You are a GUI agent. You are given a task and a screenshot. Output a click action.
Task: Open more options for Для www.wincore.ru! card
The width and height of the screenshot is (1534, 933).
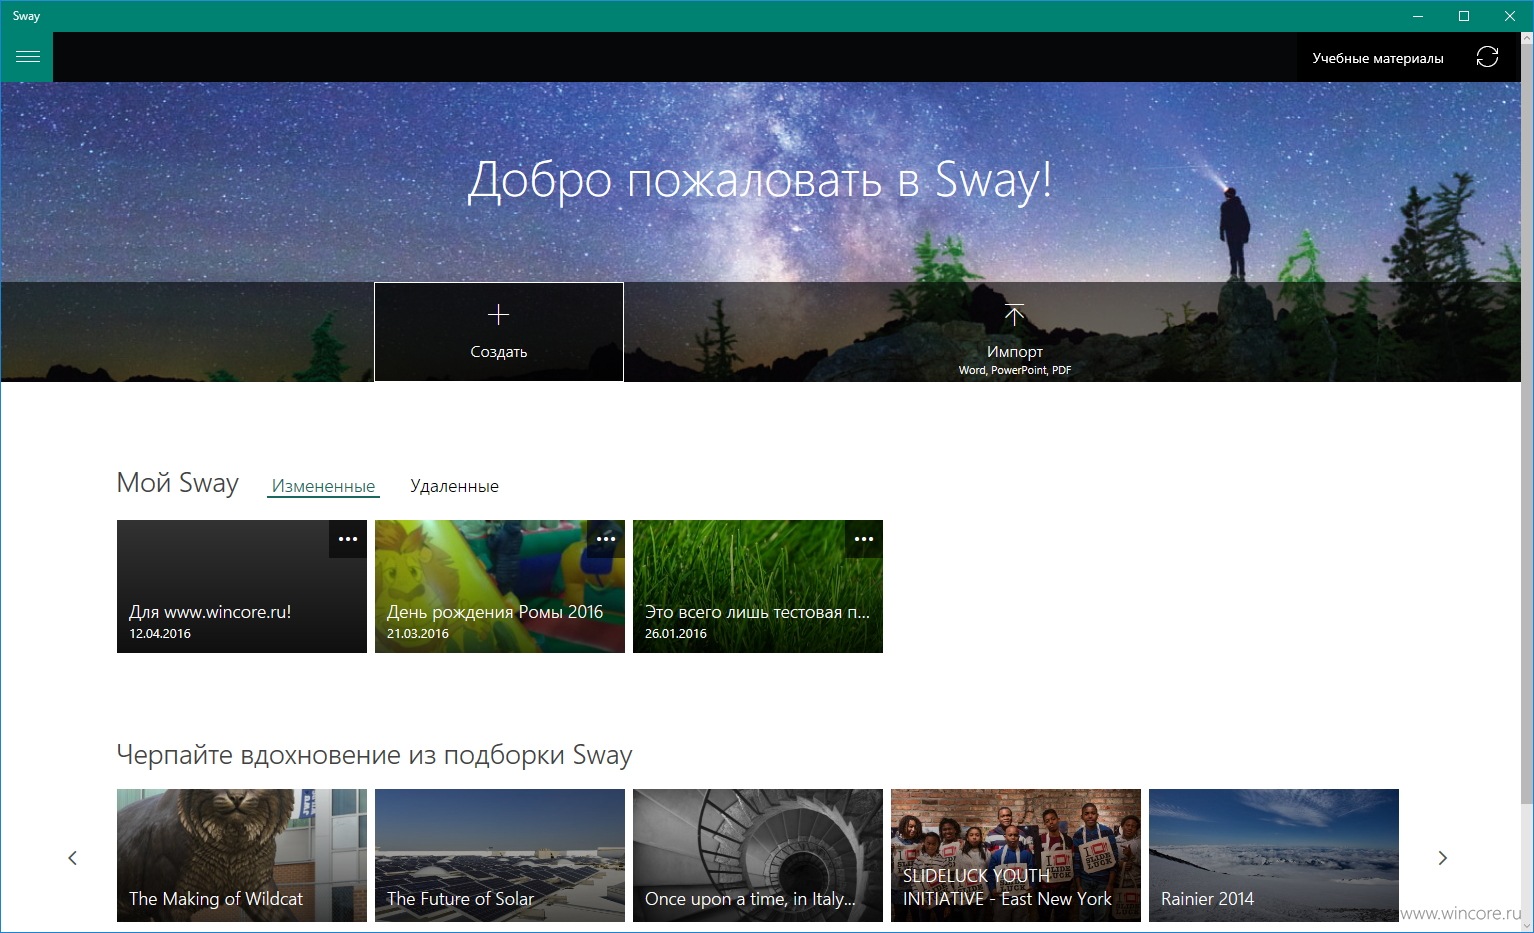click(x=348, y=539)
